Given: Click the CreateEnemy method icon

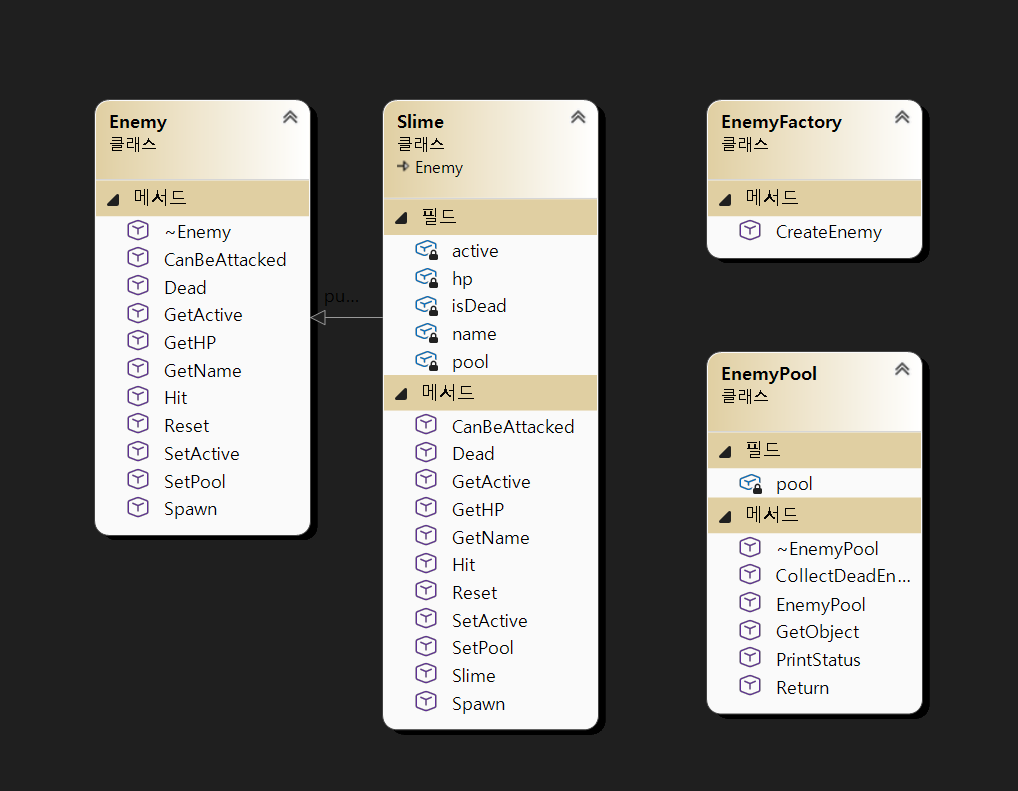Looking at the screenshot, I should 750,230.
